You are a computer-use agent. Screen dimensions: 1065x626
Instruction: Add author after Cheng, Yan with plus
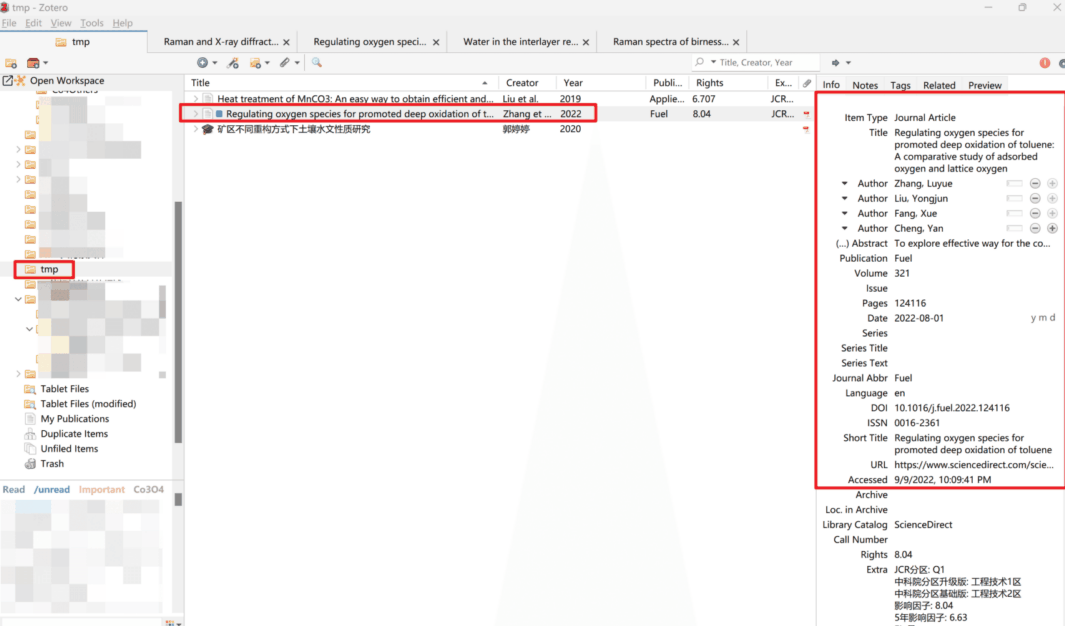pyautogui.click(x=1052, y=229)
